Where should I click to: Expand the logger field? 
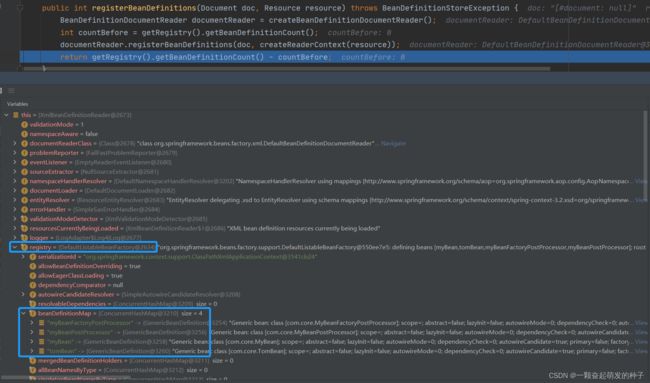pyautogui.click(x=15, y=238)
